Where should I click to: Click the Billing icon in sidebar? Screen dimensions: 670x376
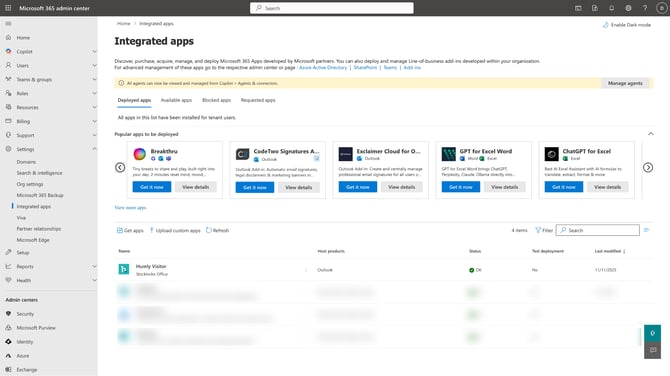tap(9, 121)
